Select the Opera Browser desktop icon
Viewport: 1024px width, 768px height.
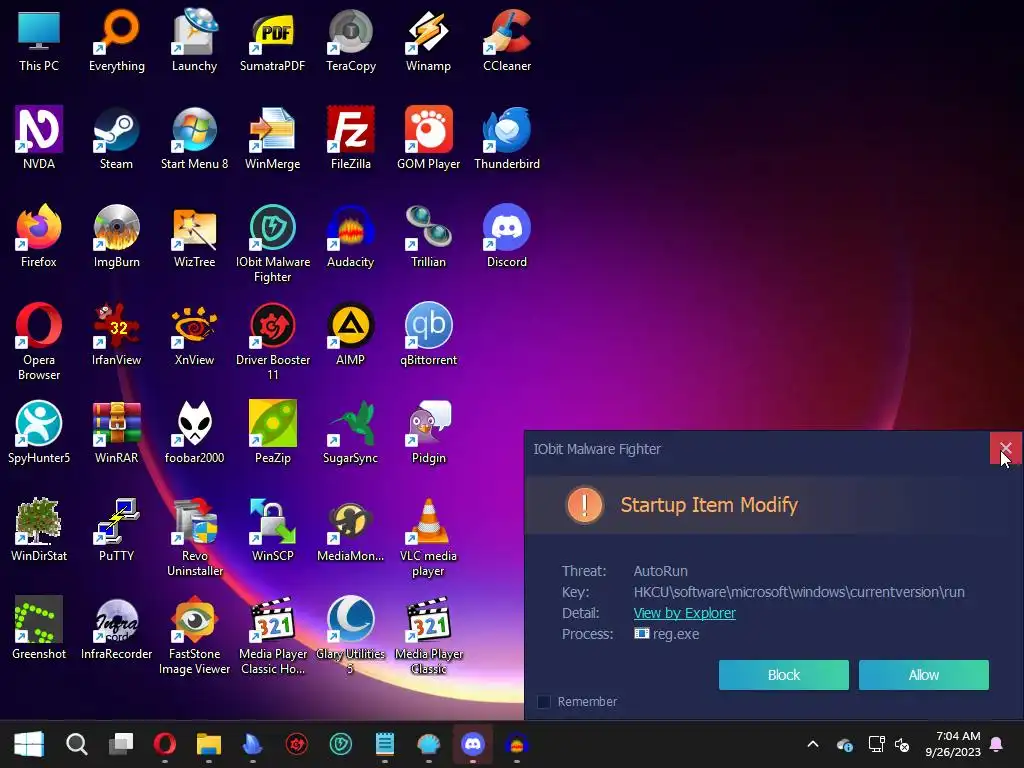[x=39, y=341]
